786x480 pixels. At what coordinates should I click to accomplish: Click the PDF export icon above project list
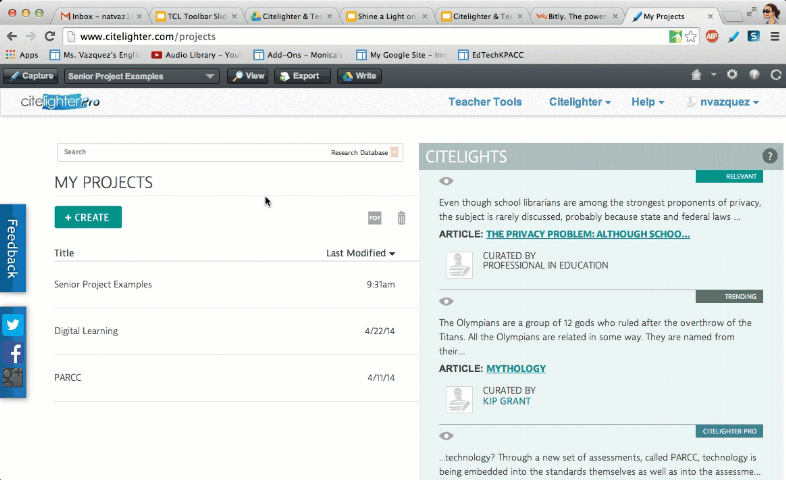374,218
